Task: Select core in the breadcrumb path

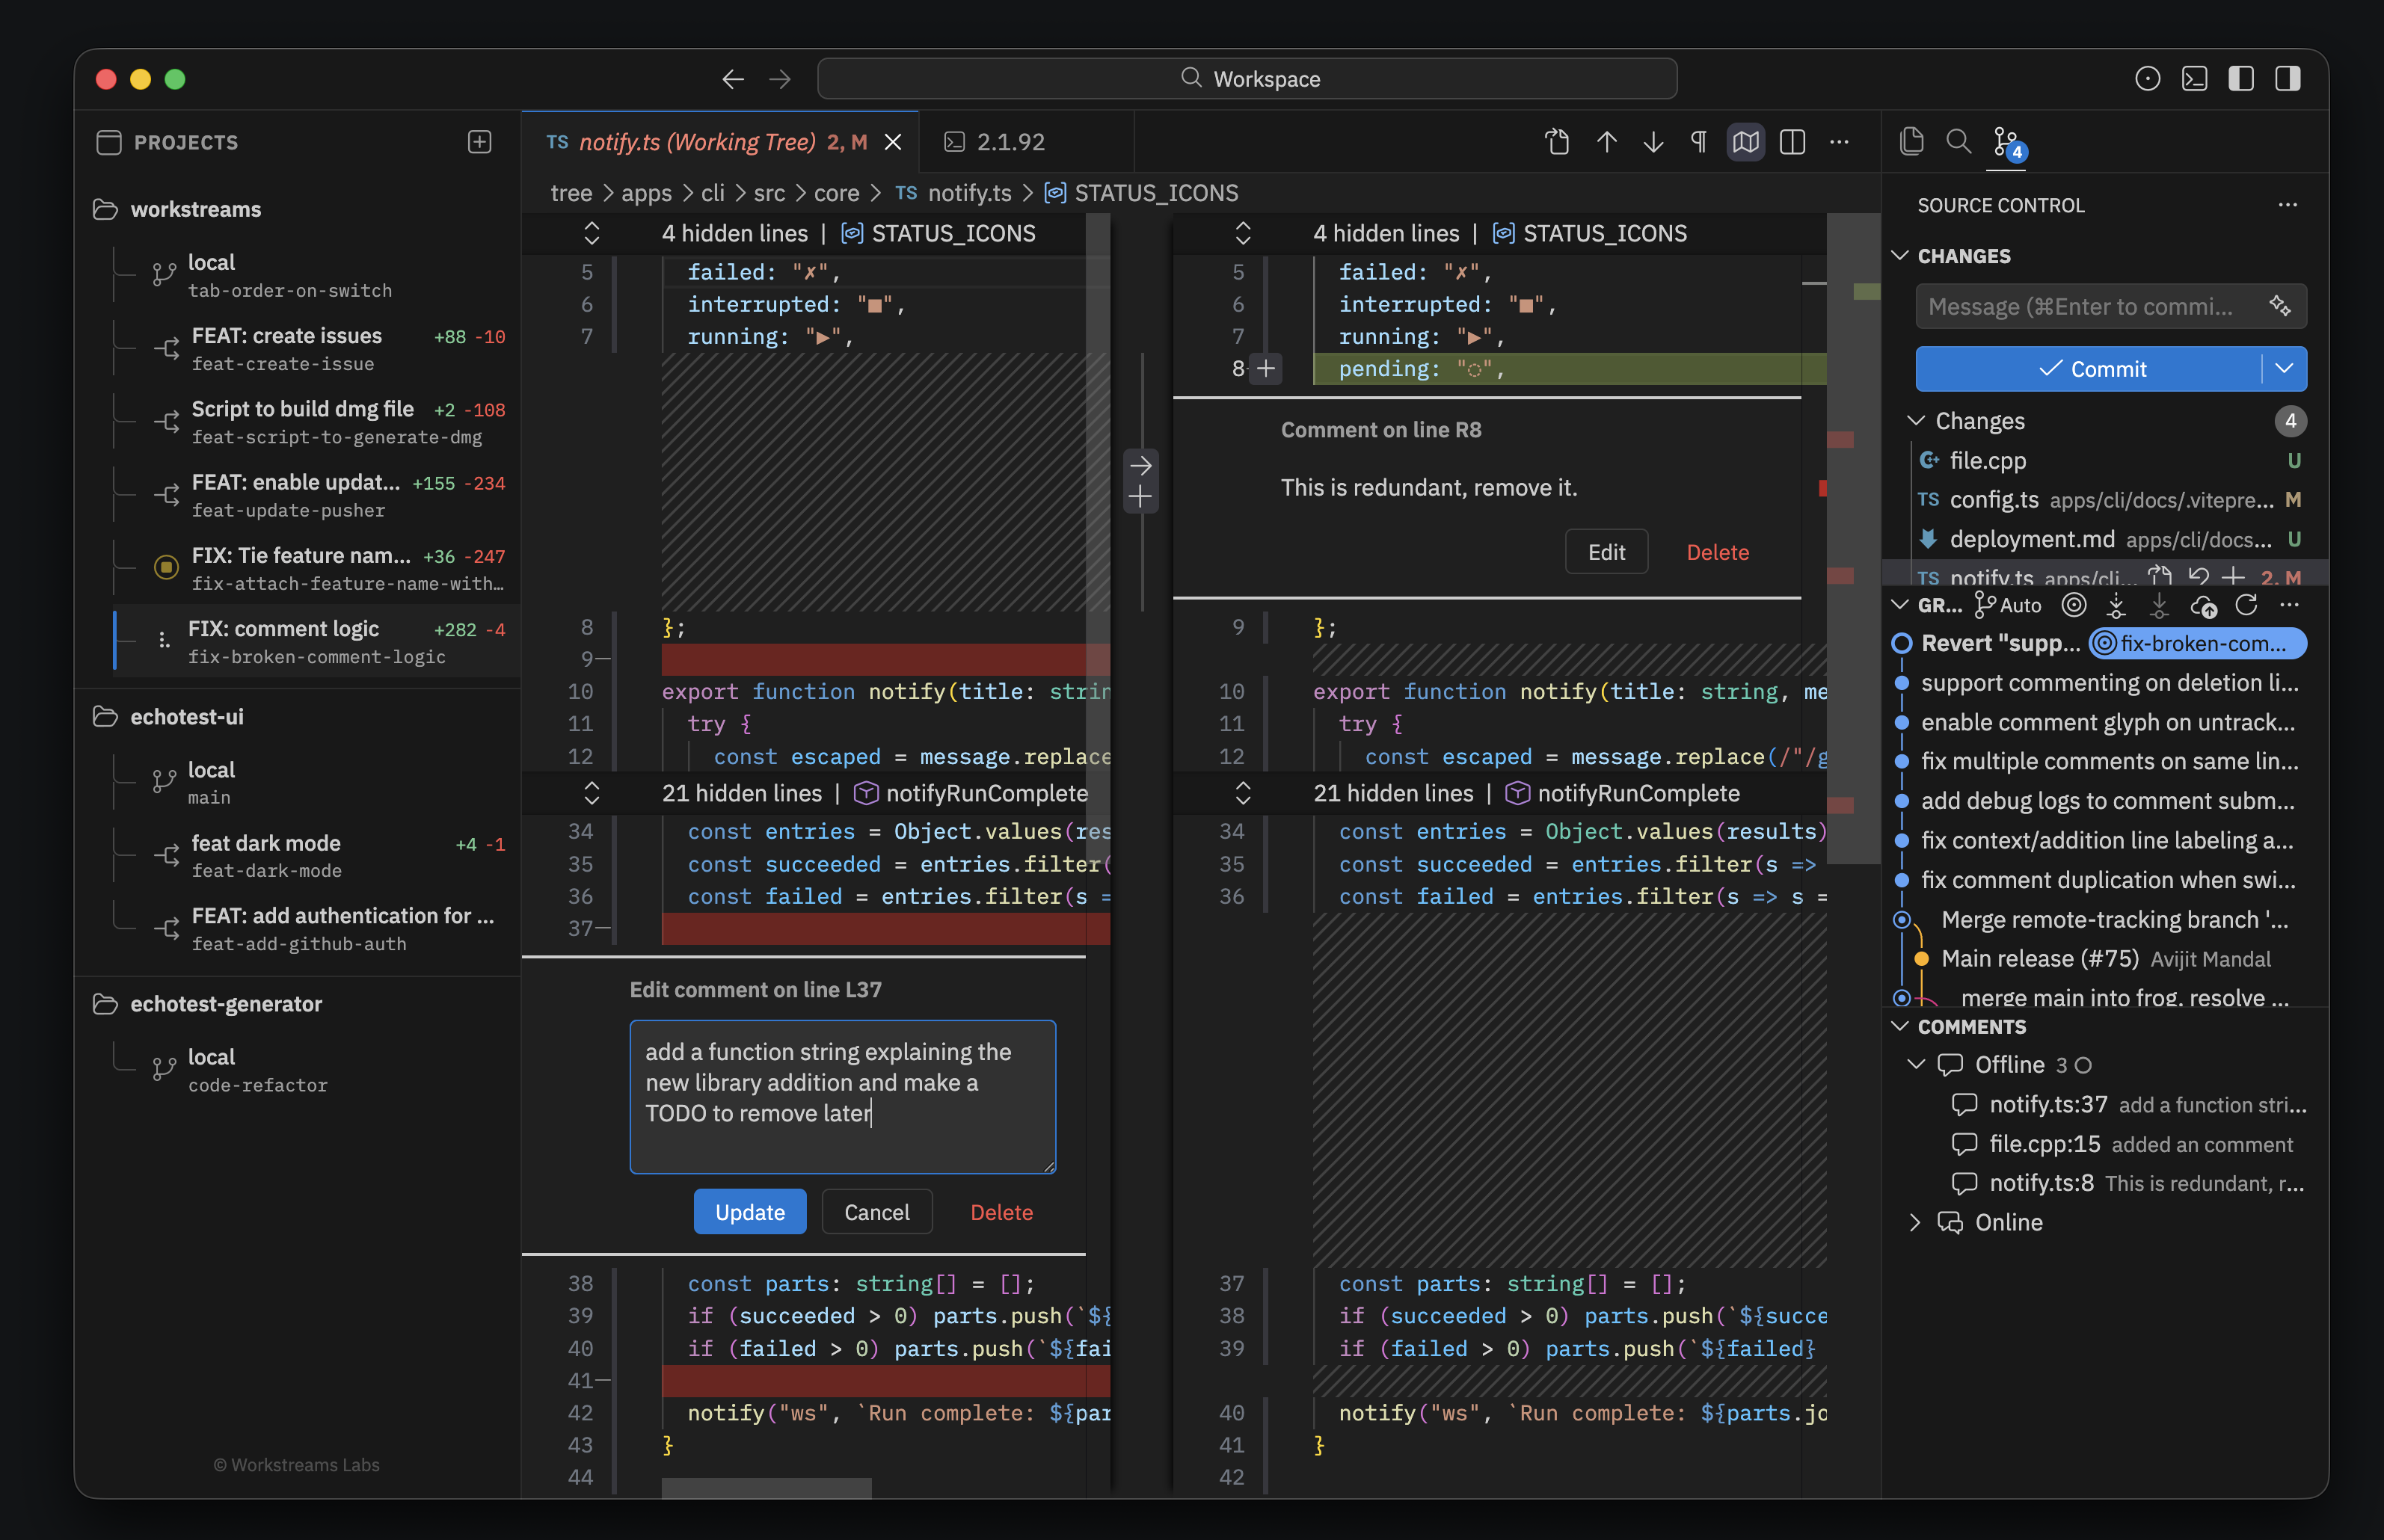Action: pos(837,193)
